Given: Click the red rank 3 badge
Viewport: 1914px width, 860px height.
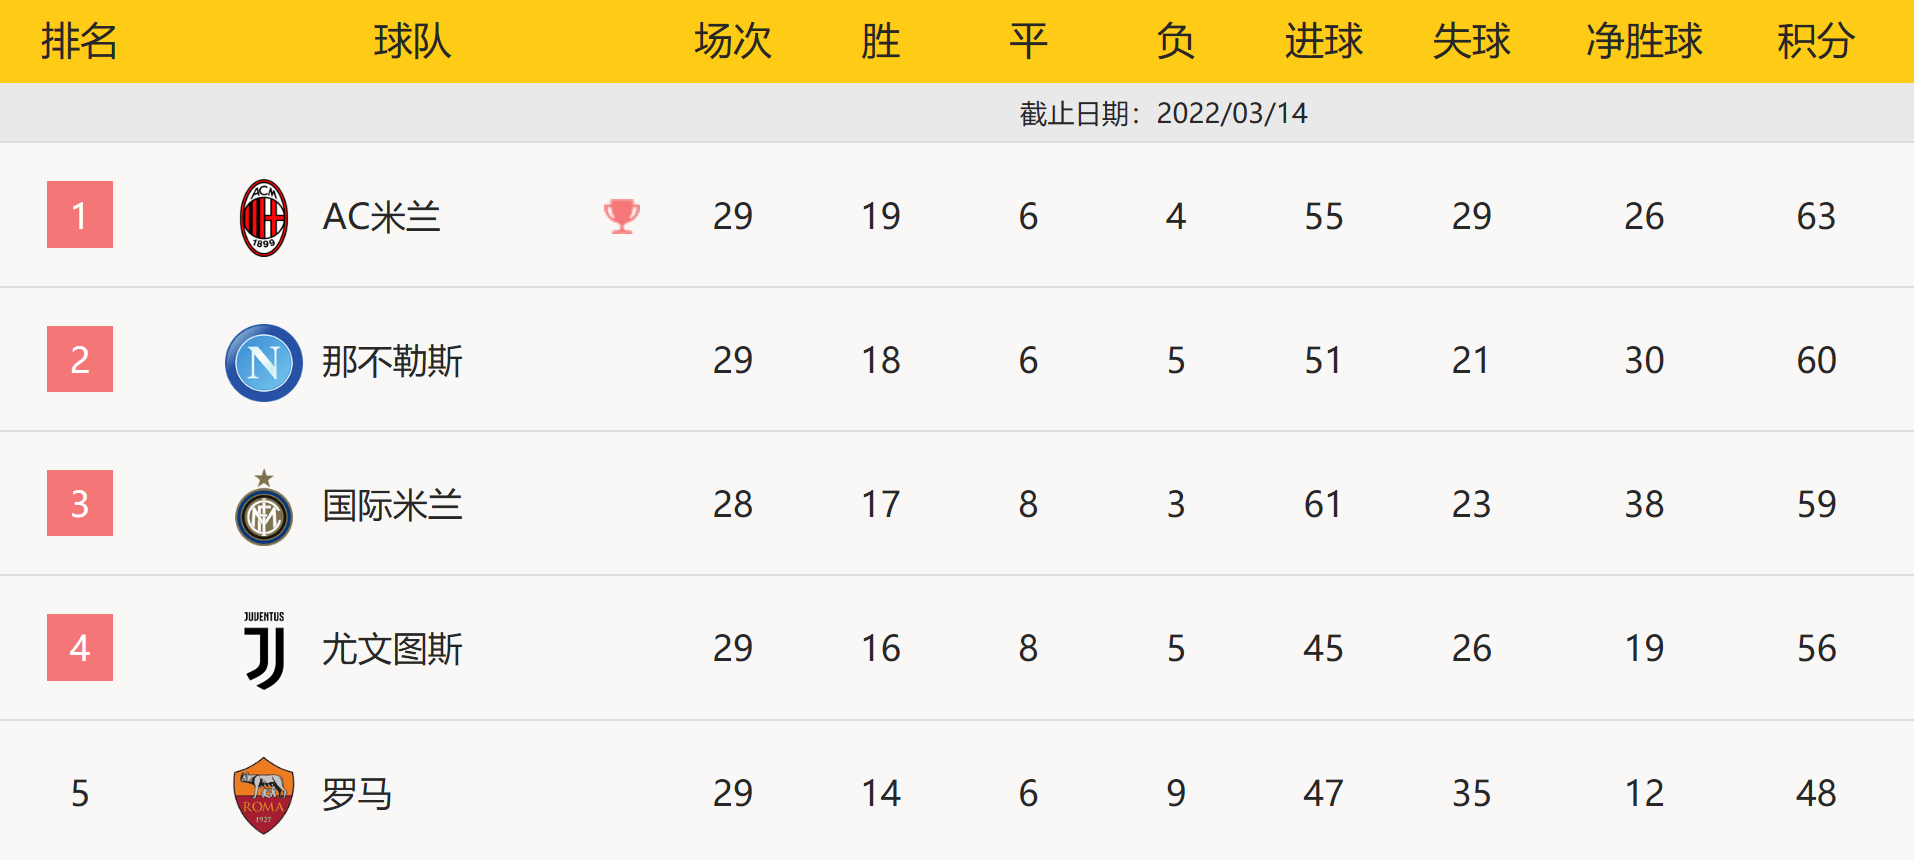Looking at the screenshot, I should [80, 503].
